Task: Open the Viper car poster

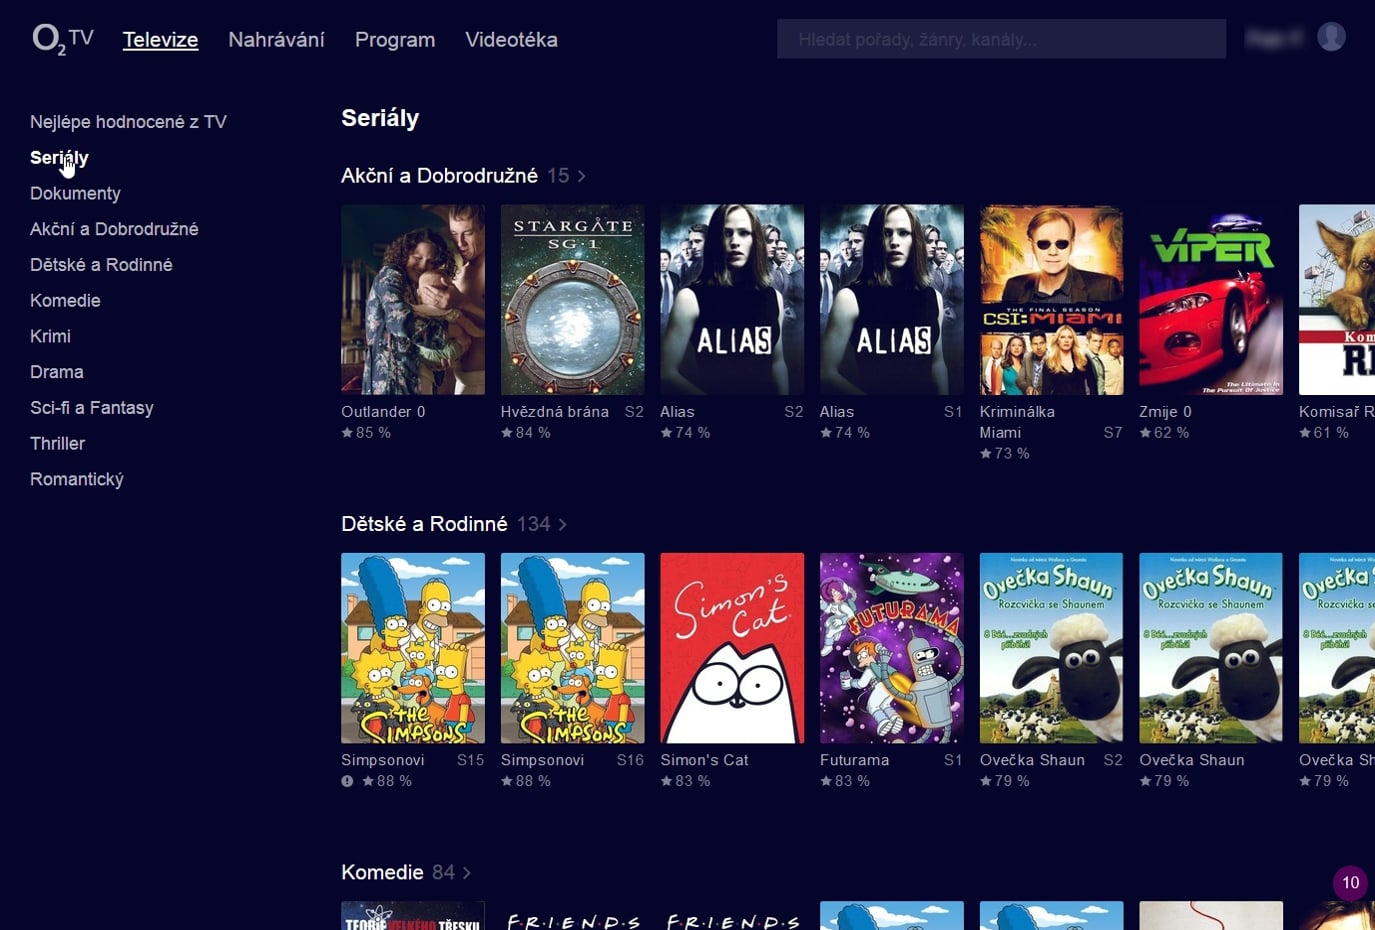Action: 1211,300
